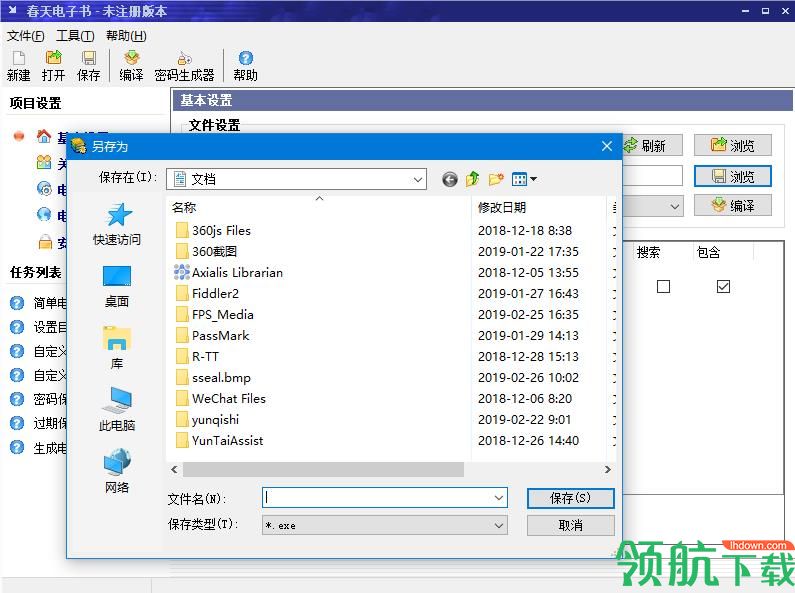This screenshot has height=593, width=795.
Task: Open a project with 打开 toolbar icon
Action: click(53, 66)
